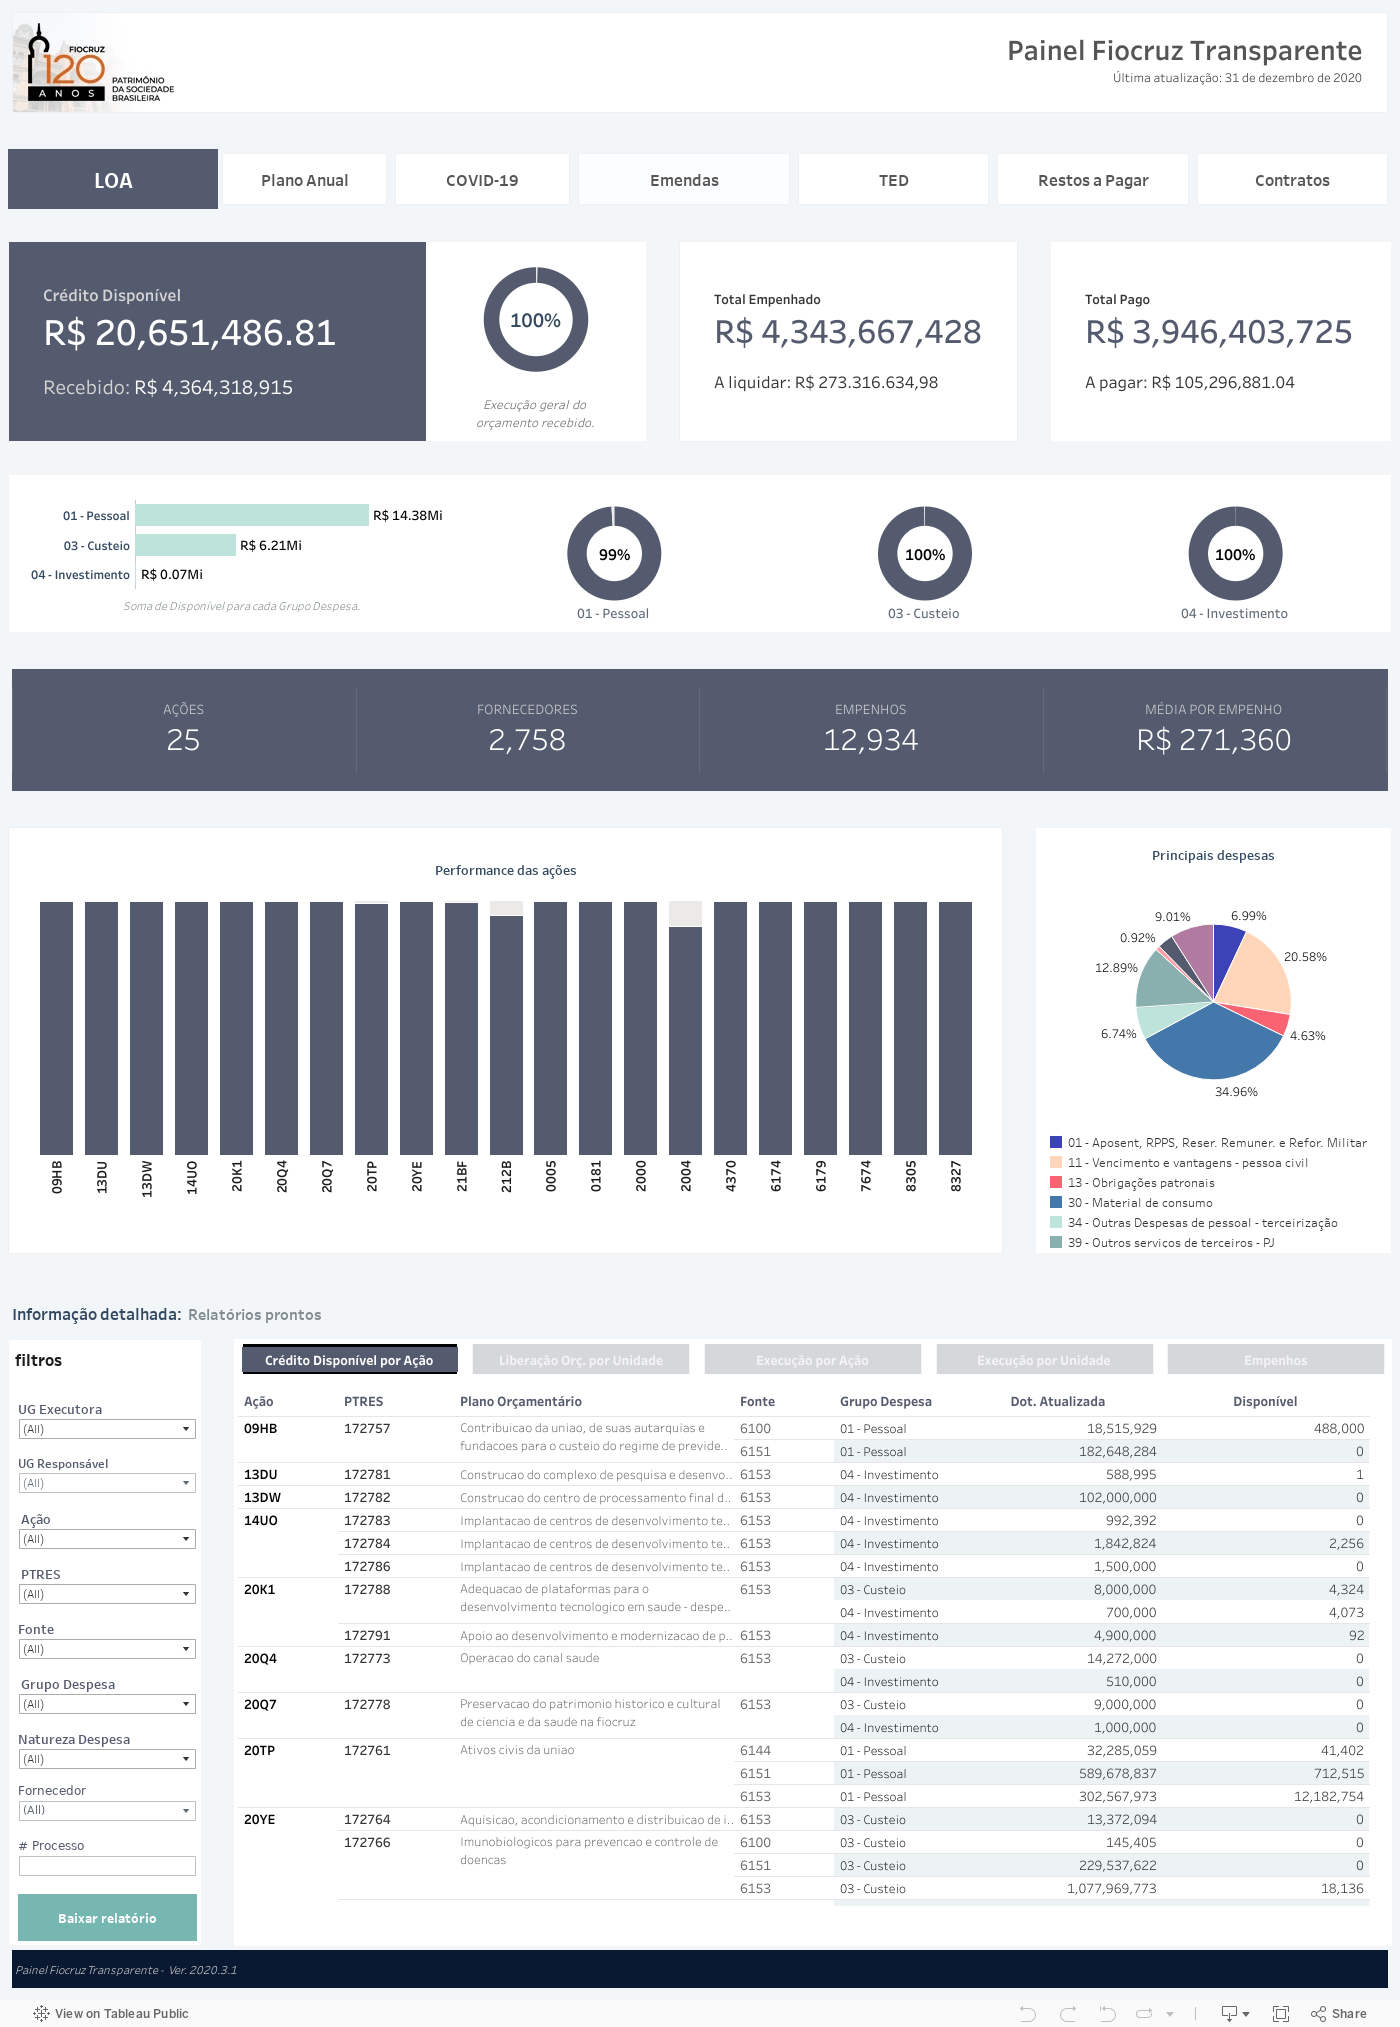Click the 34.96% slice of the Principais despesas pie
1400x2027 pixels.
[1215, 1045]
